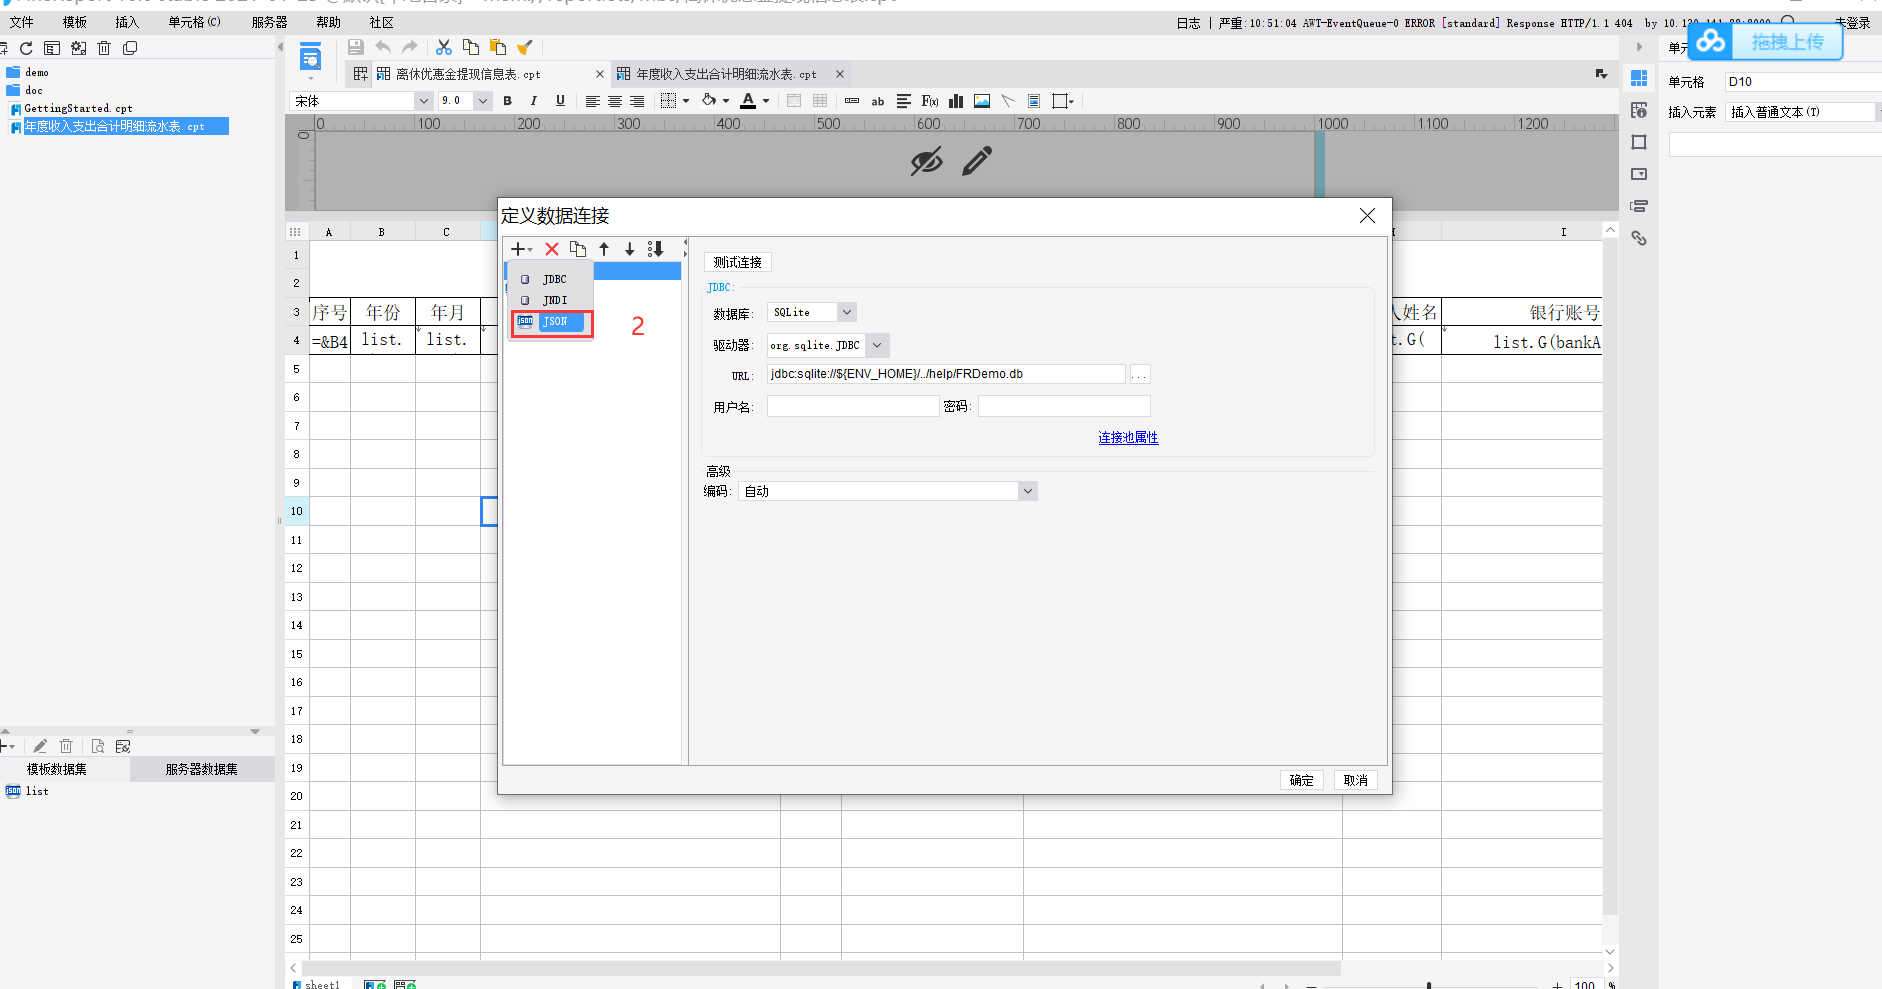Click into the URL field
The height and width of the screenshot is (989, 1882).
[x=946, y=374]
